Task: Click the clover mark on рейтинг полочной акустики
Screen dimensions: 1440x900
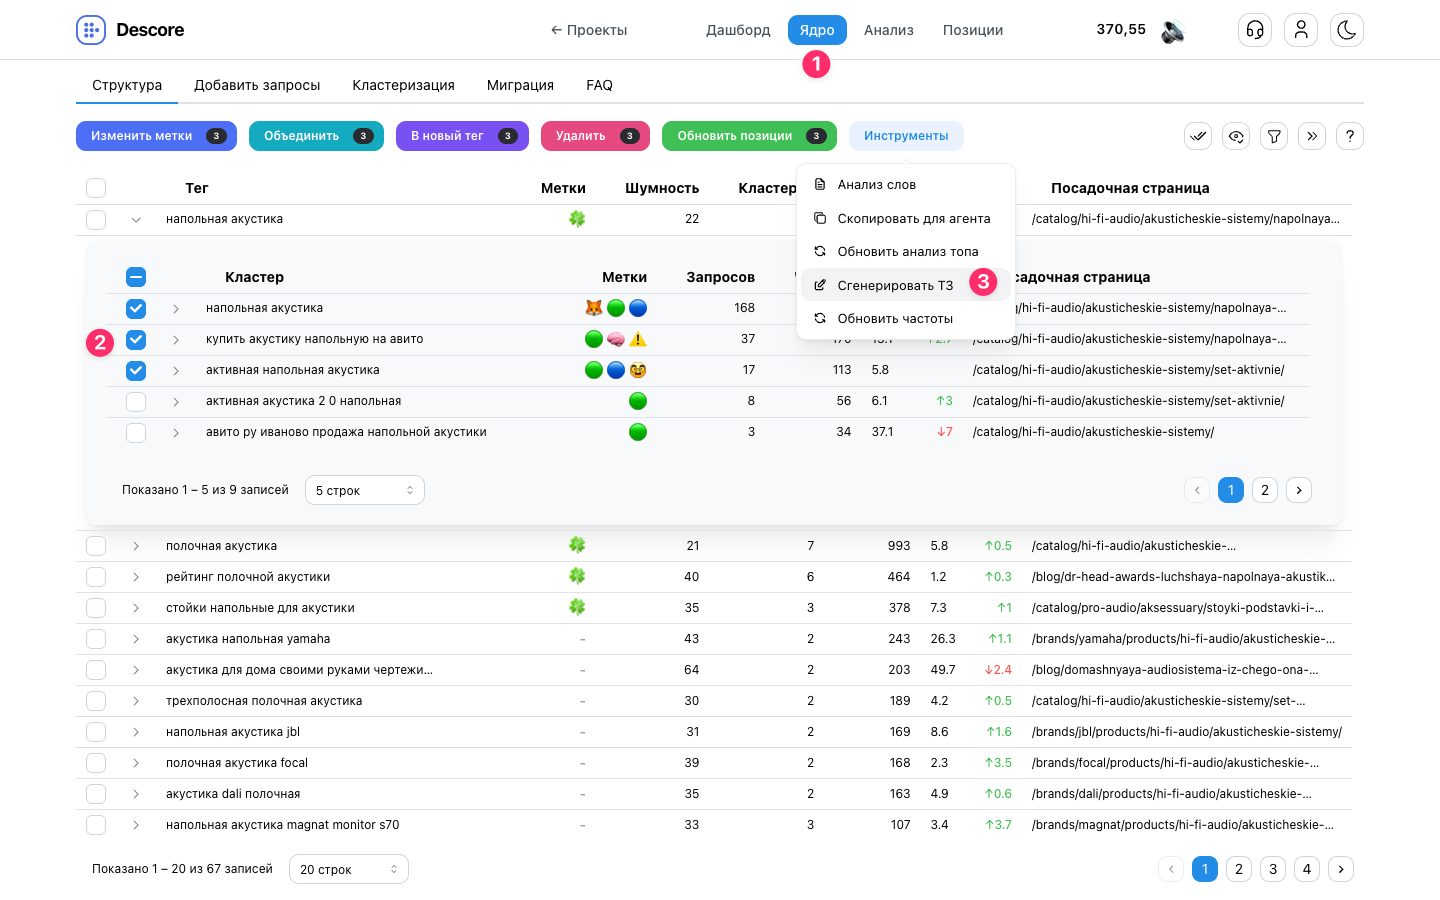Action: coord(577,576)
